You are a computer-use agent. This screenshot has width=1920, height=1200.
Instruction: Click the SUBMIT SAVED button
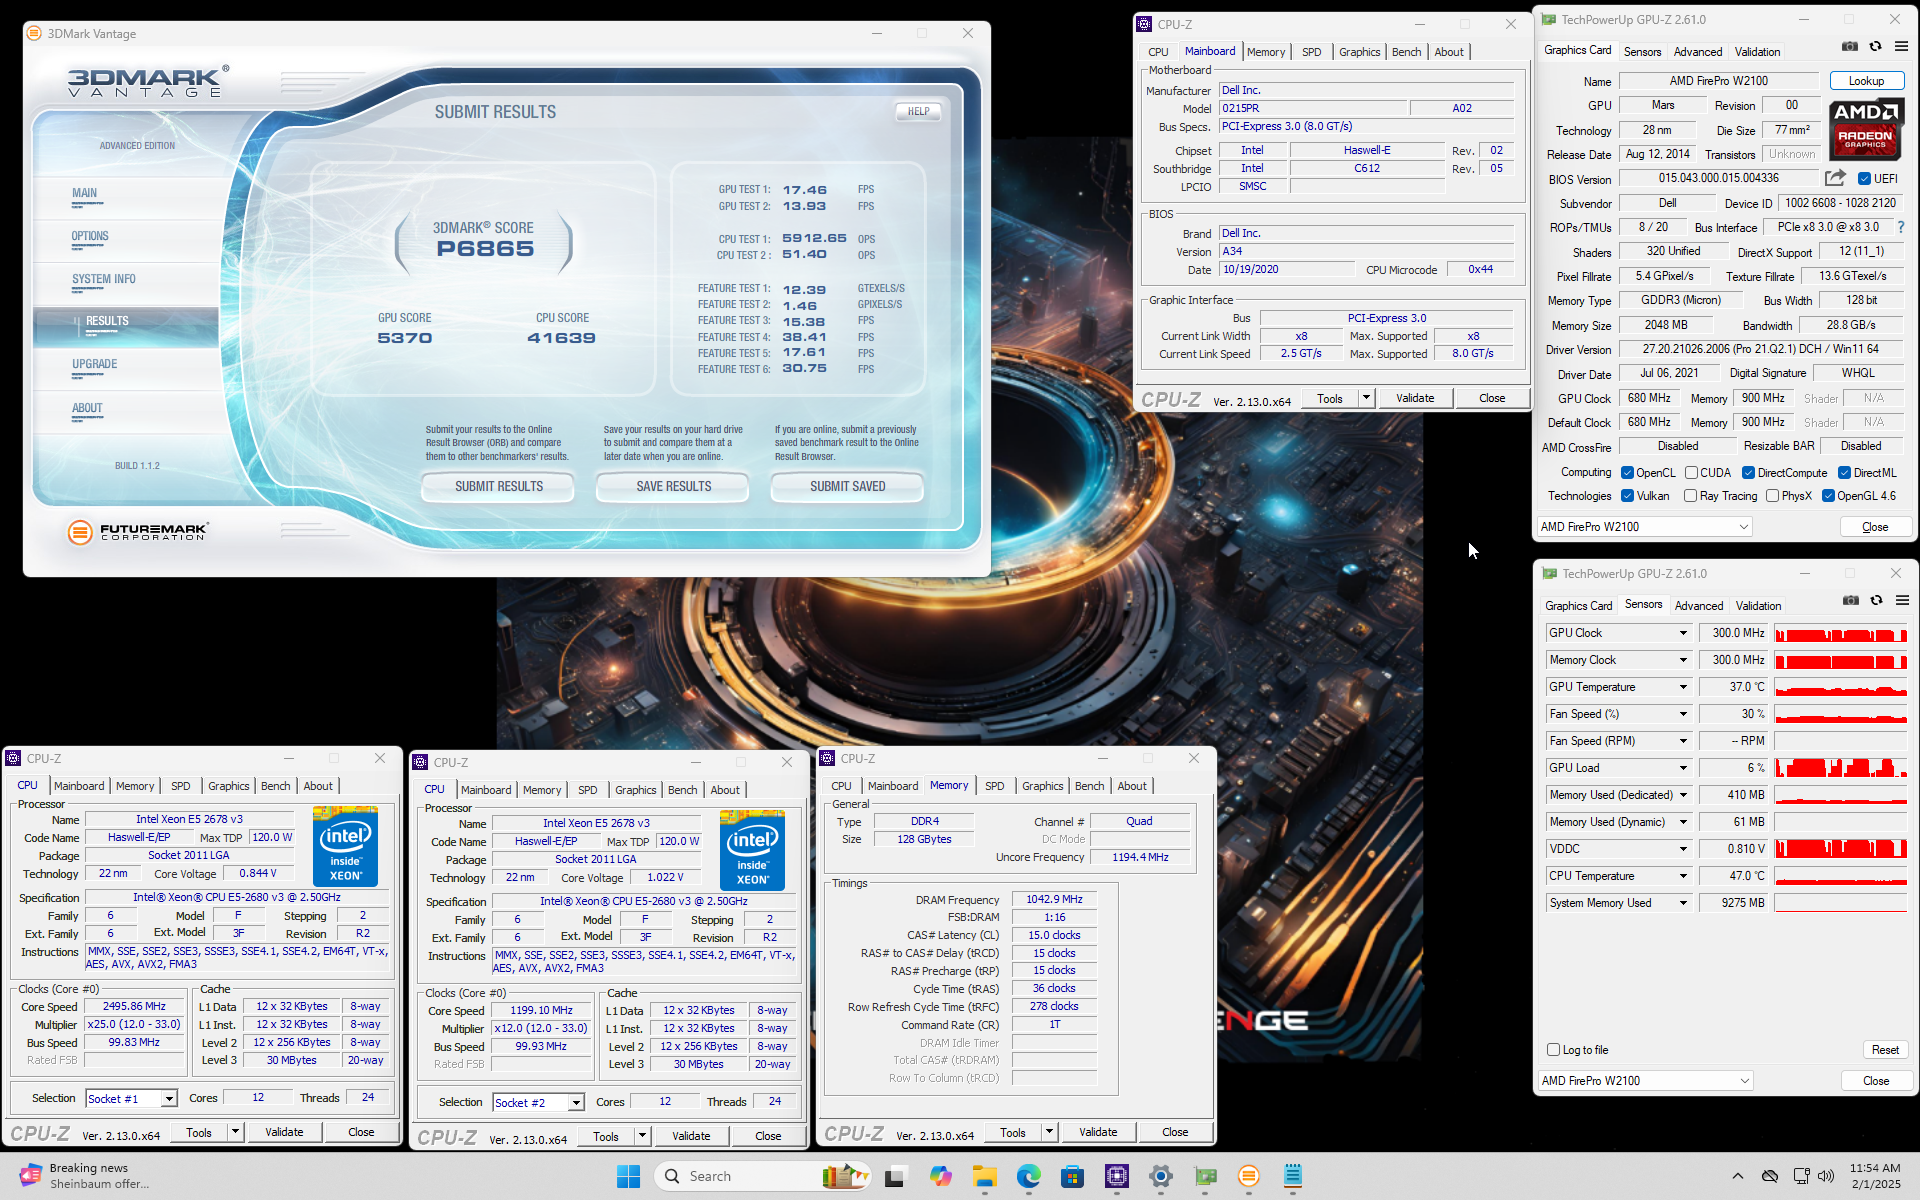tap(847, 487)
